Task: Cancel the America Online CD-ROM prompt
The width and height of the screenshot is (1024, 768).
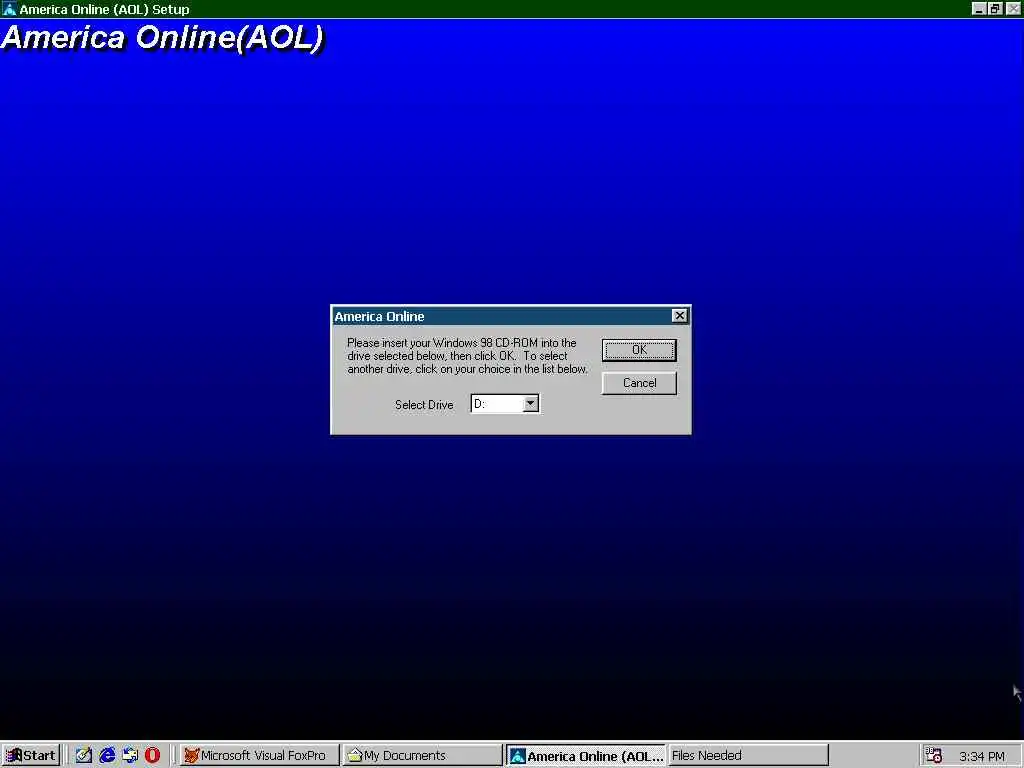Action: [639, 383]
